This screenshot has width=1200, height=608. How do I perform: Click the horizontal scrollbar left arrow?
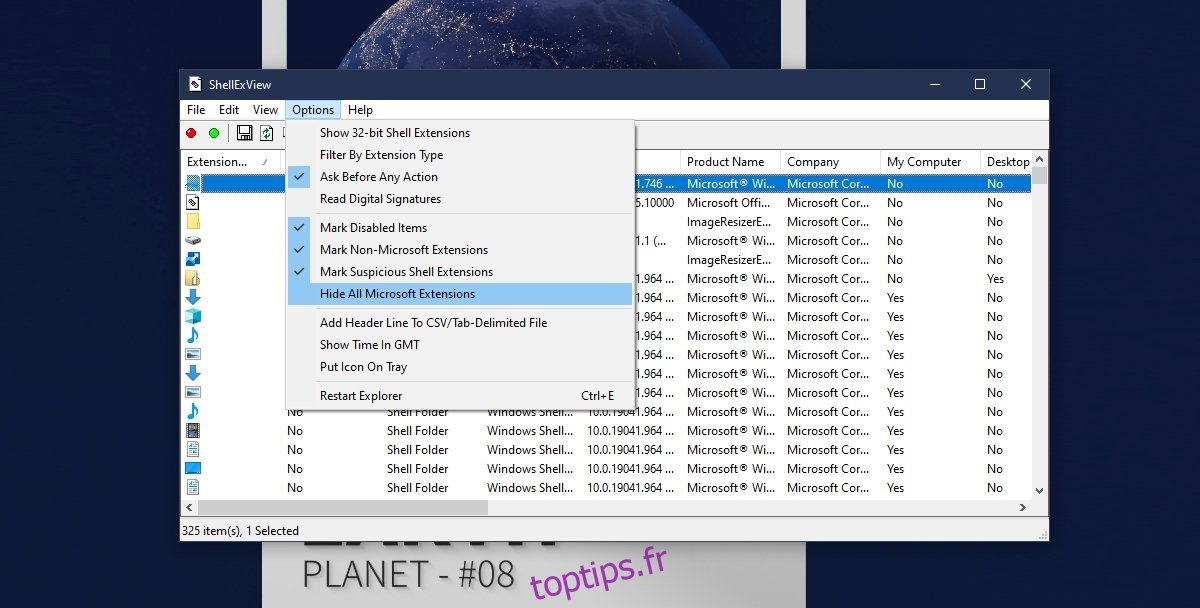(189, 507)
